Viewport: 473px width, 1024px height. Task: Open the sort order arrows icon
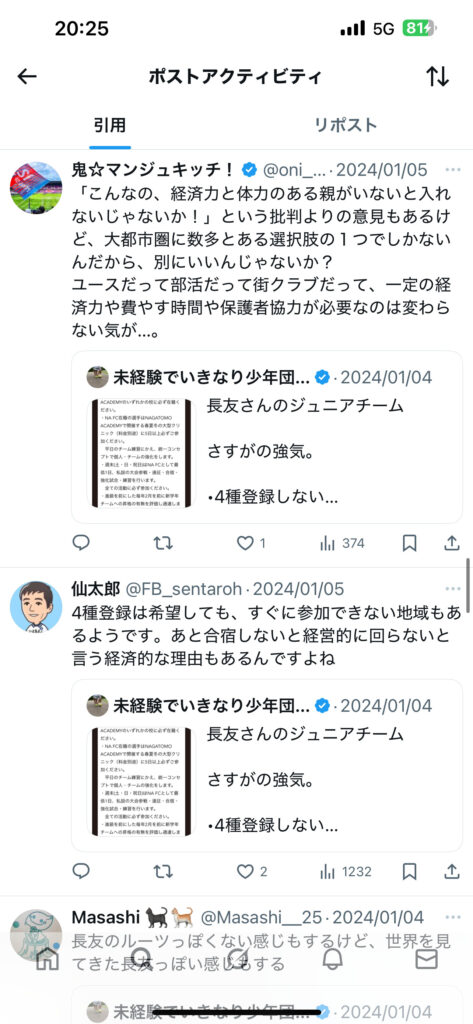coord(438,76)
